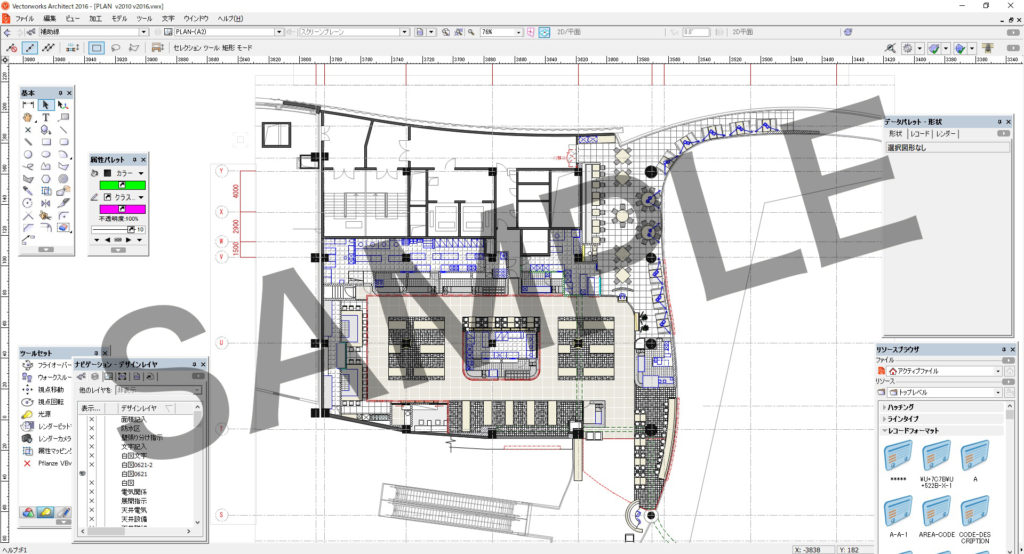The image size is (1024, 554).
Task: Select the Circle tool in 基本 palette
Action: coord(27,154)
